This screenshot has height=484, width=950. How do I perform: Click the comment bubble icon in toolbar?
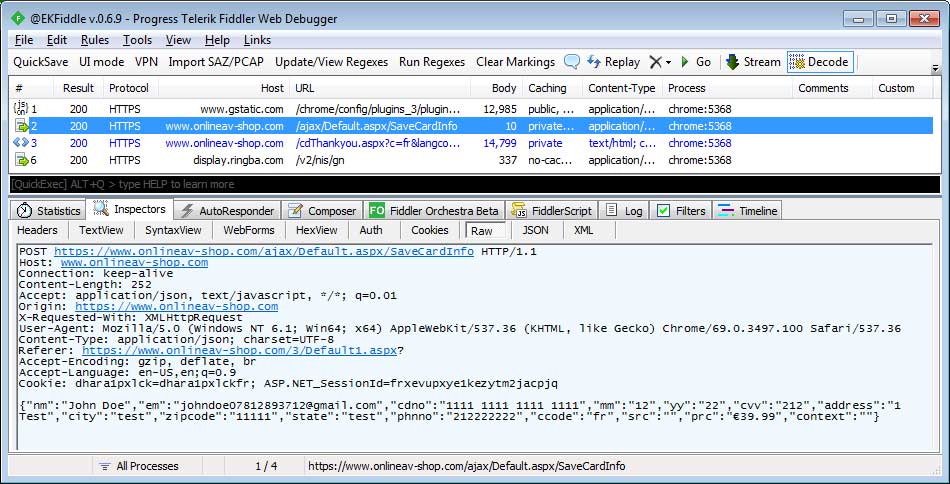(572, 62)
